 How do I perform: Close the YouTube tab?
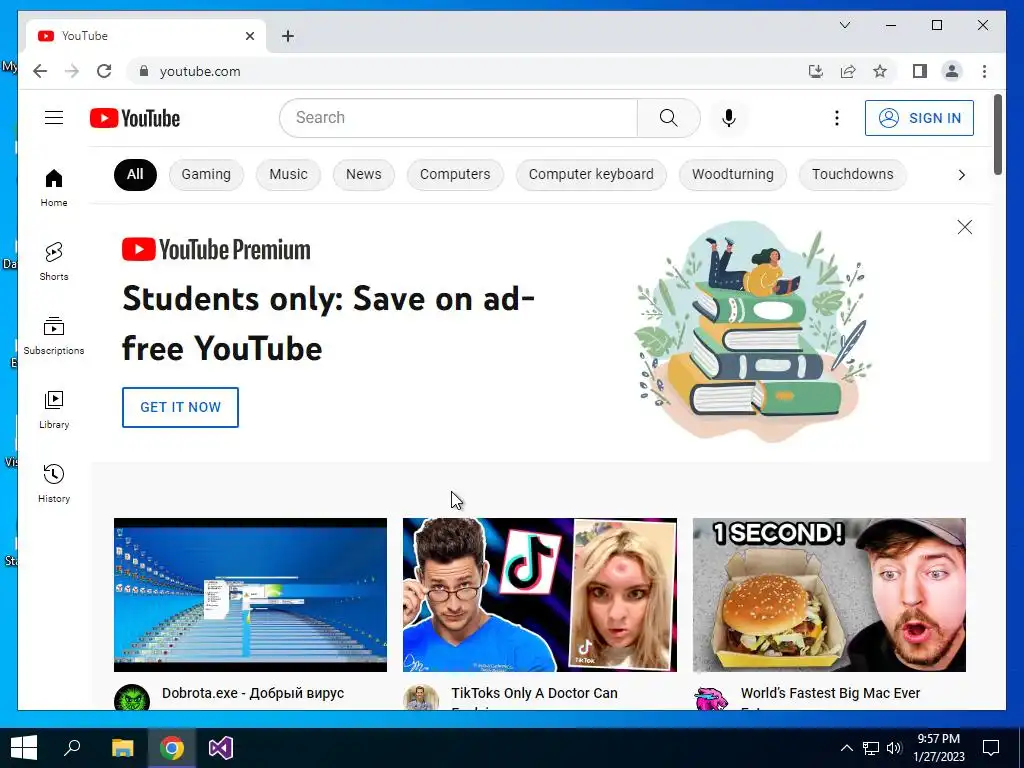pyautogui.click(x=249, y=36)
